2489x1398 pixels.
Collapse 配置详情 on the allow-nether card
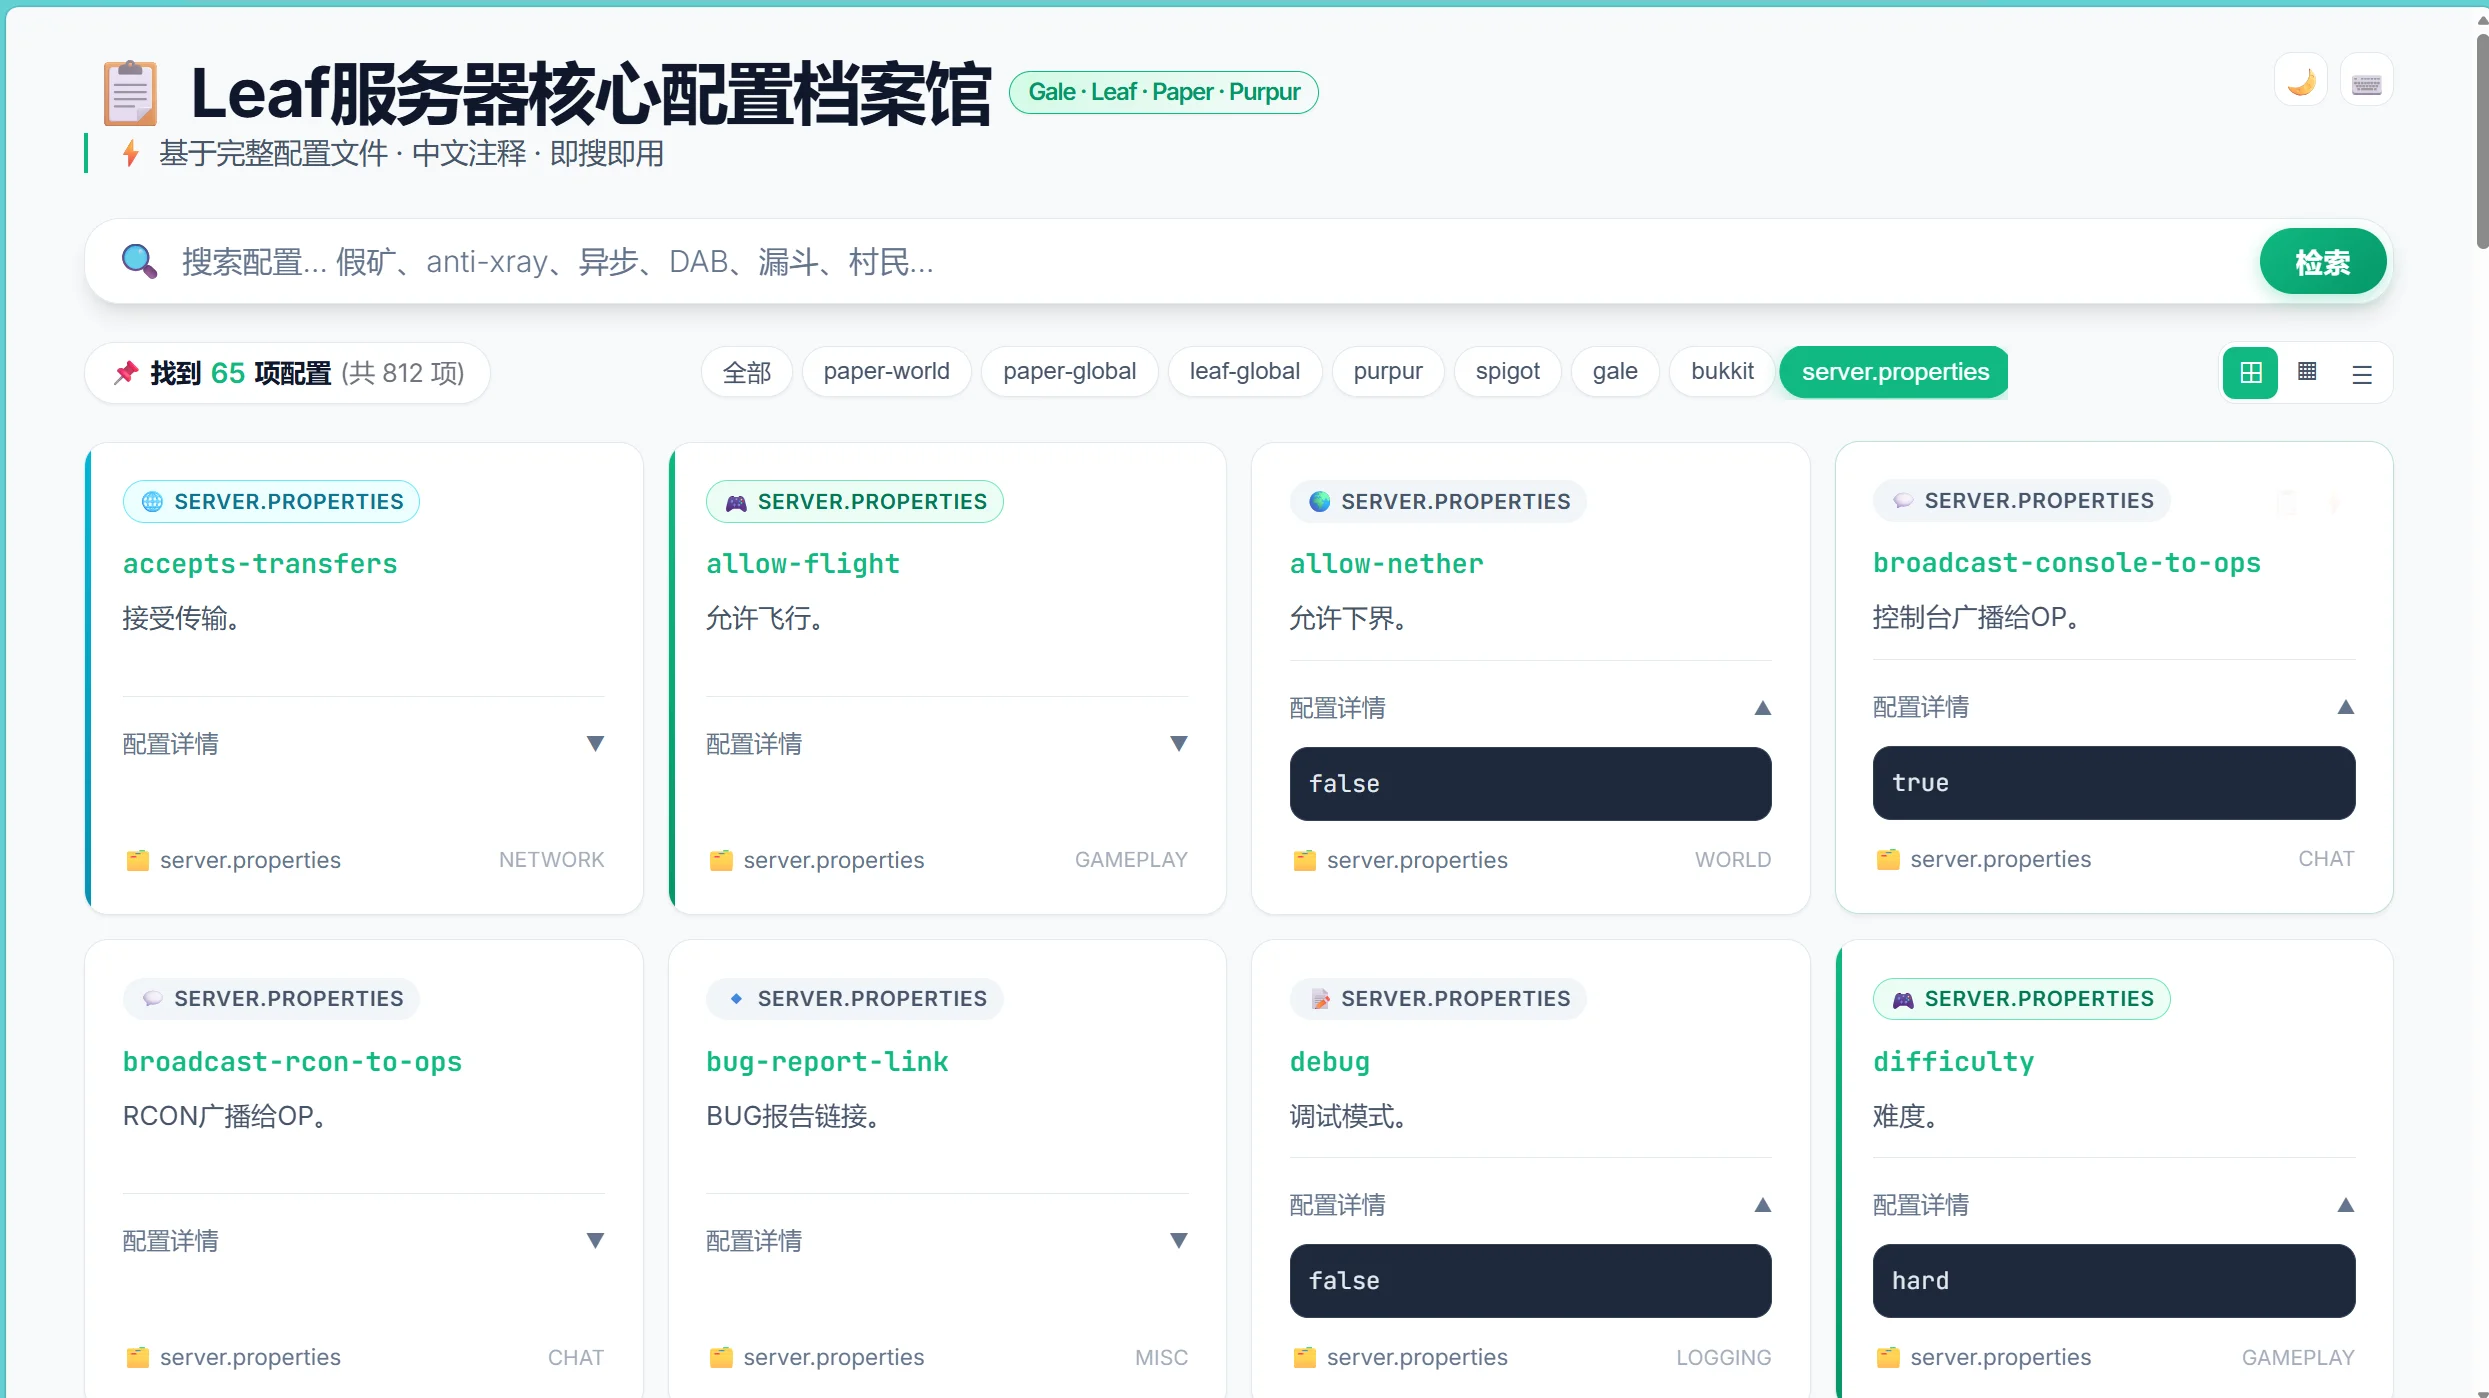(x=1530, y=708)
